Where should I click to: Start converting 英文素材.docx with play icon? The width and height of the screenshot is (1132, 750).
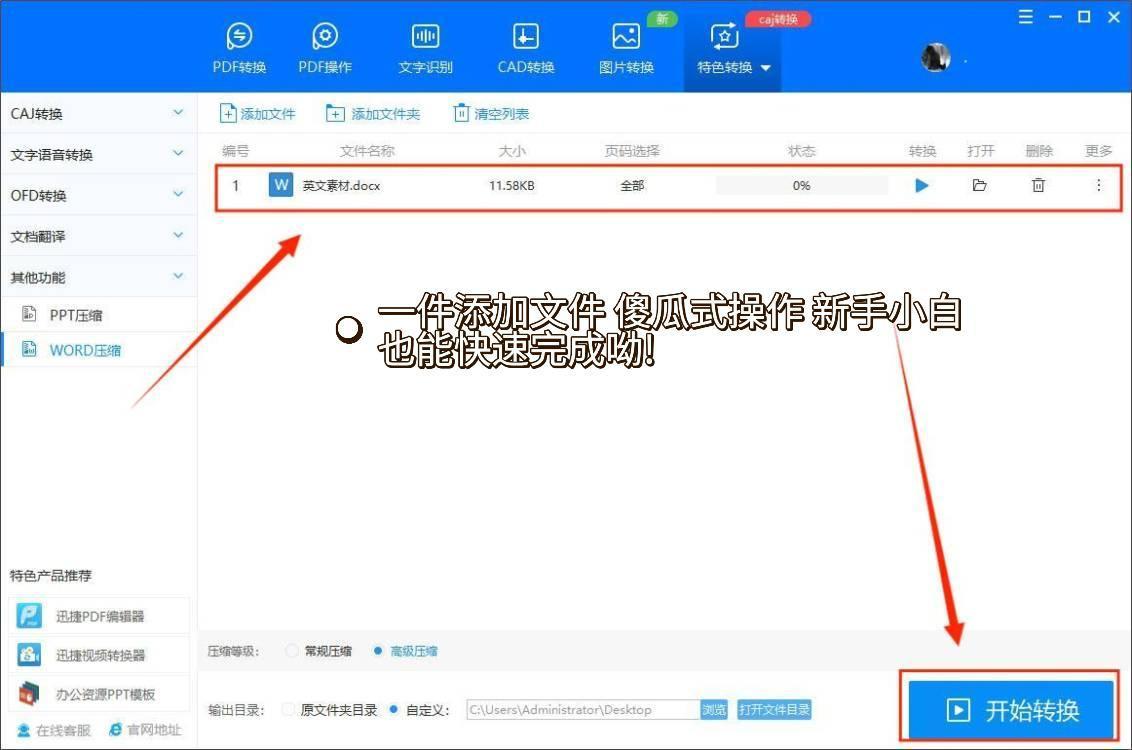[x=922, y=186]
